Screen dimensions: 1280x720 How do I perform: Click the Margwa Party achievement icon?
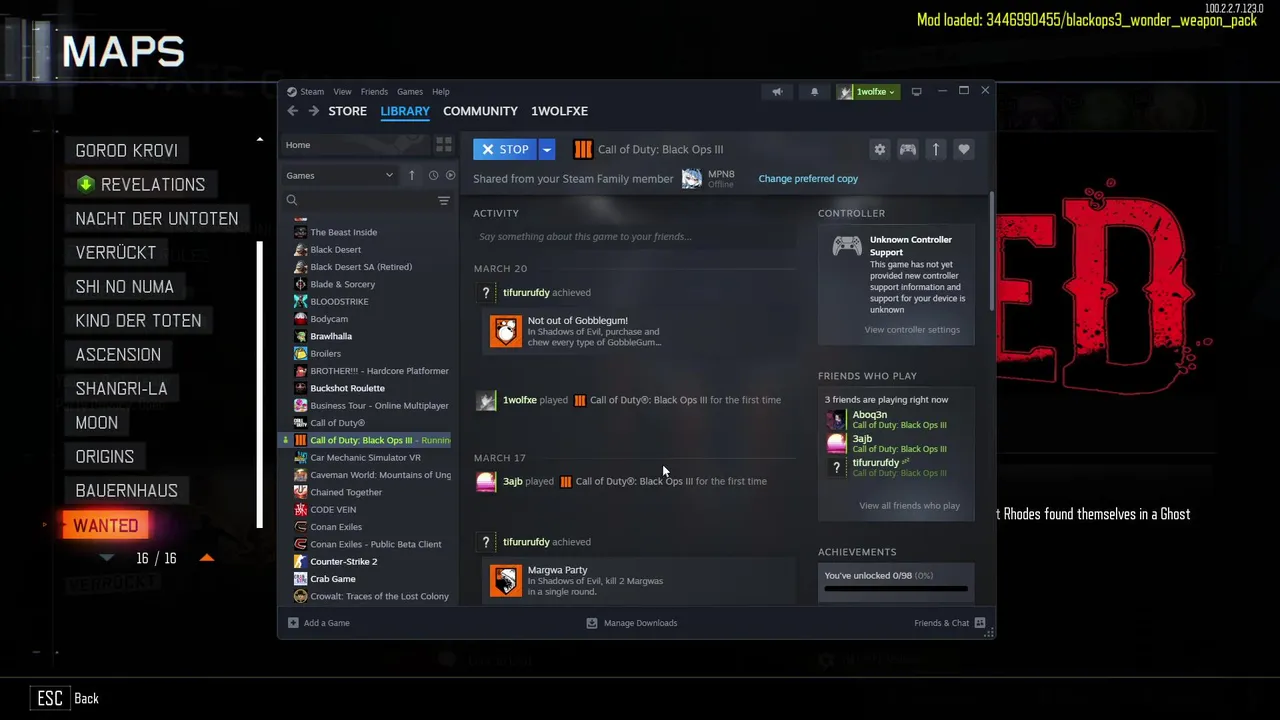click(506, 580)
